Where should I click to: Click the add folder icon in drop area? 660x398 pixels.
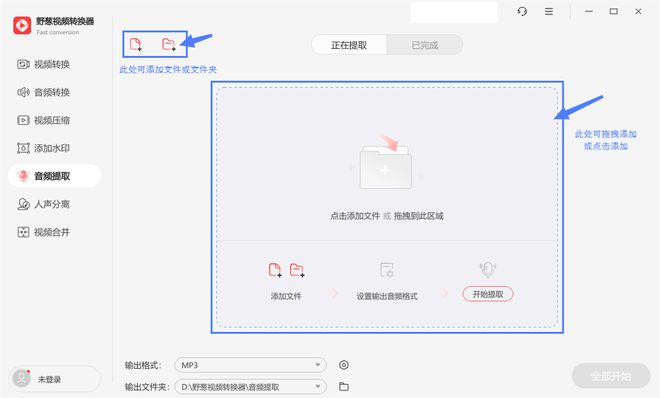coord(297,270)
